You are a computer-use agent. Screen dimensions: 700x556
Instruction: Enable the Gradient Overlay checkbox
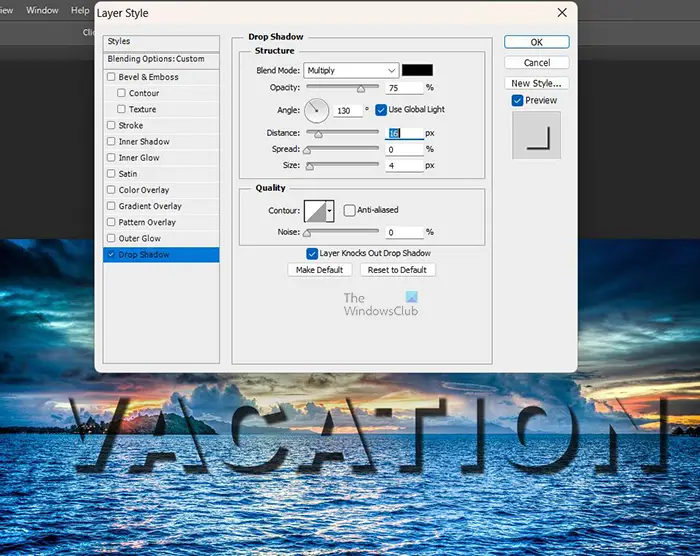click(x=111, y=206)
